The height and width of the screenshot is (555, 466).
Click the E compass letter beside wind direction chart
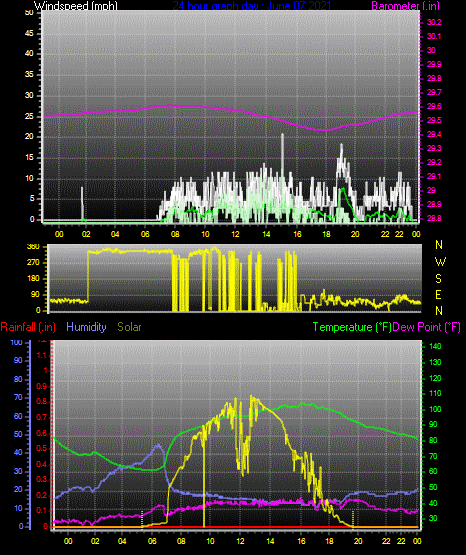tap(438, 295)
